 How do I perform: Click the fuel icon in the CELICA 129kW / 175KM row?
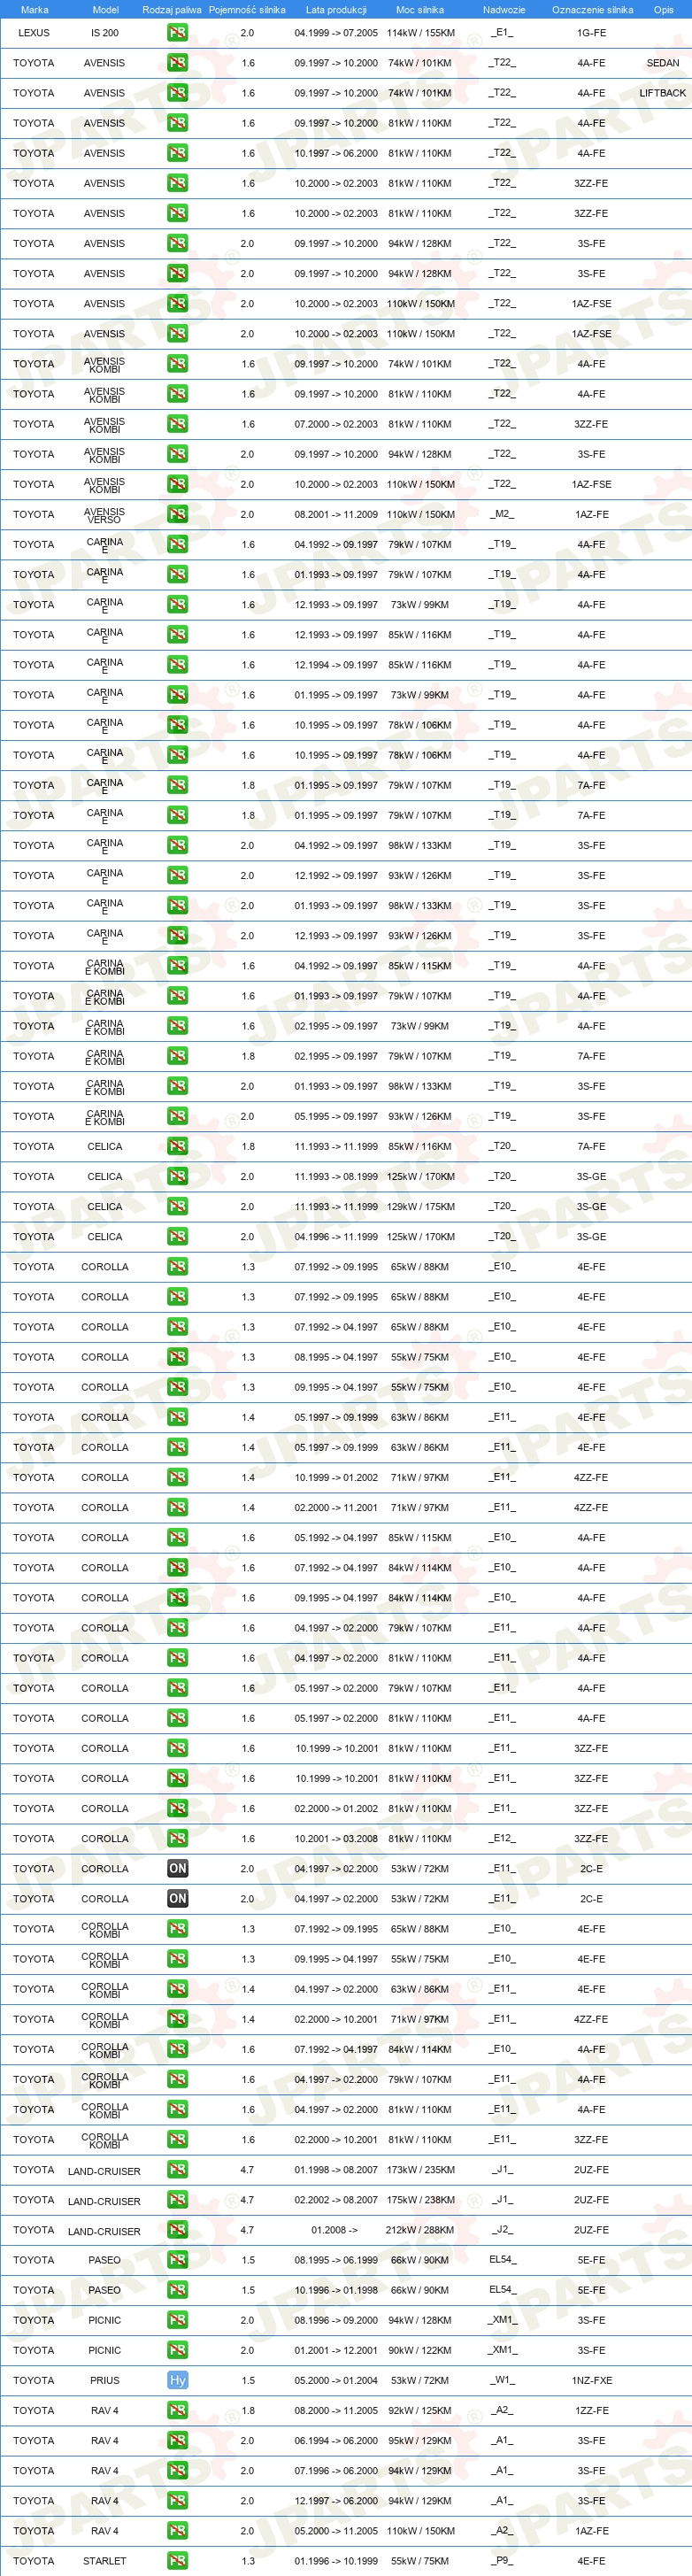point(177,1206)
